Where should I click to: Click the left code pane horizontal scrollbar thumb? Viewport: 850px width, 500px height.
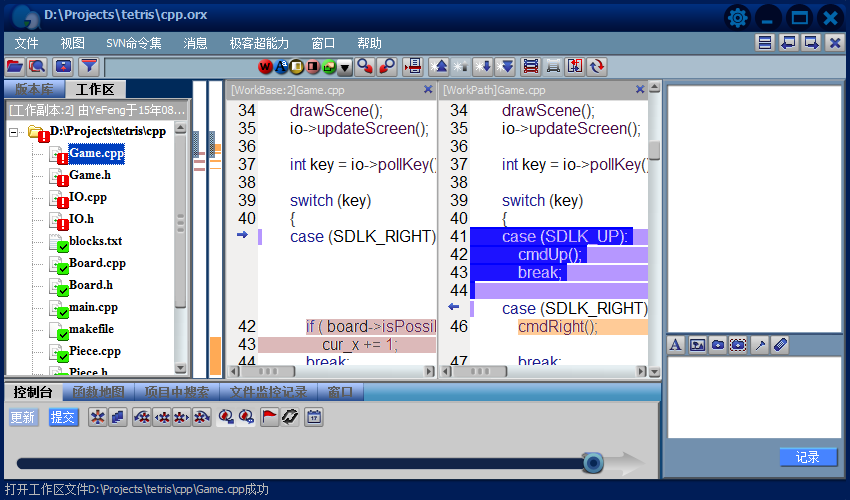click(x=268, y=371)
